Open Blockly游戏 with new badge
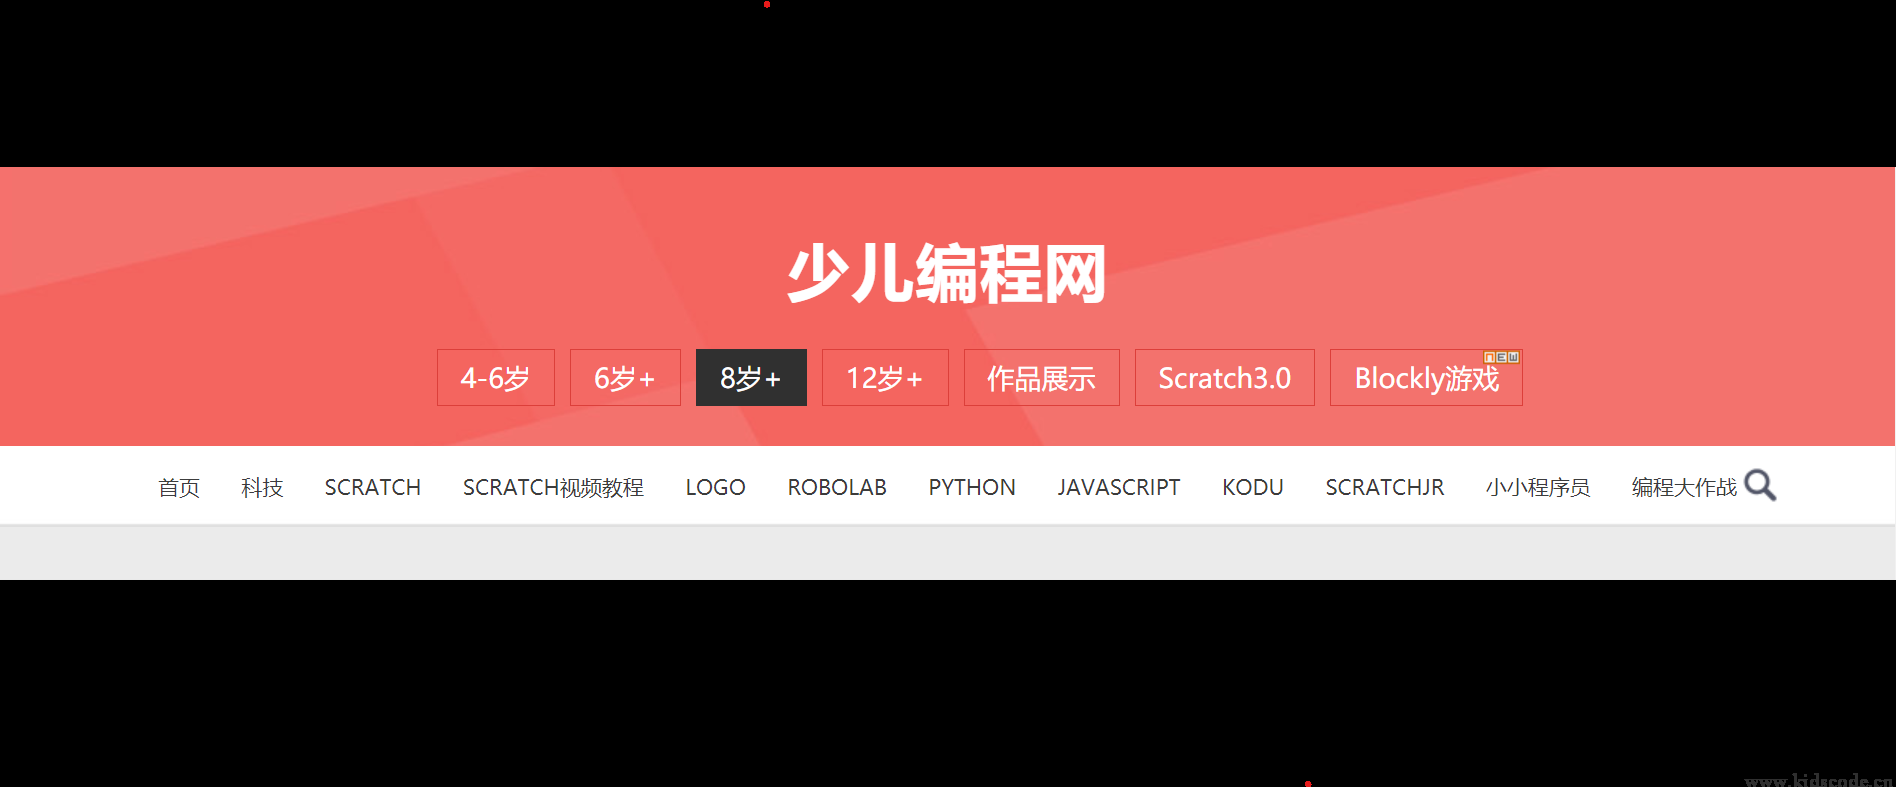The image size is (1896, 787). click(x=1426, y=378)
